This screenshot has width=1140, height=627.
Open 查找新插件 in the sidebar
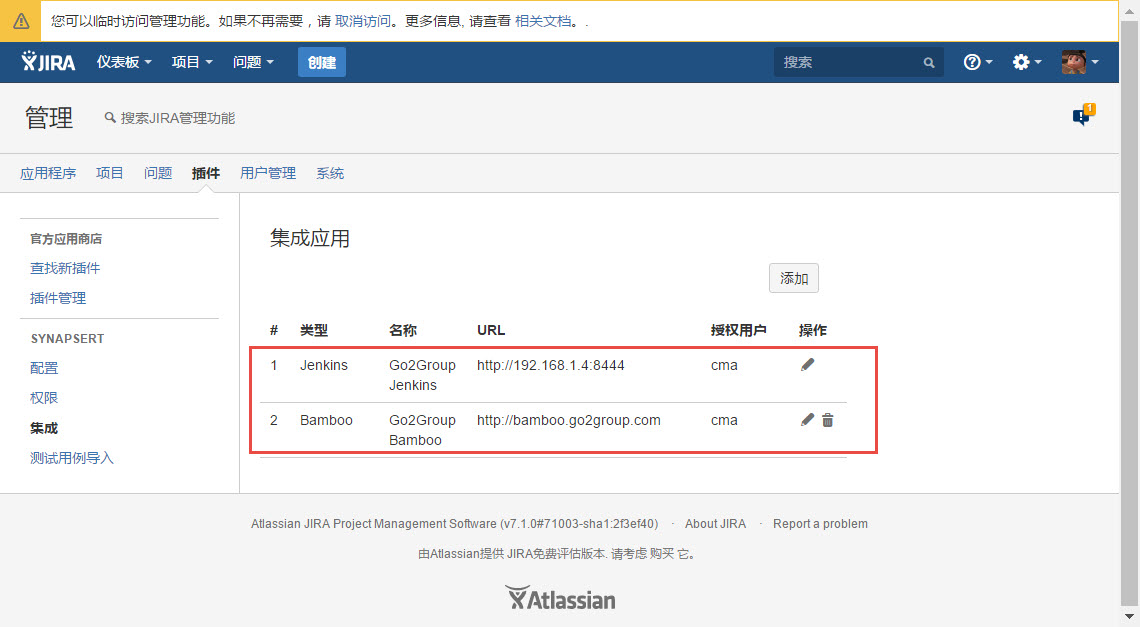pos(65,268)
